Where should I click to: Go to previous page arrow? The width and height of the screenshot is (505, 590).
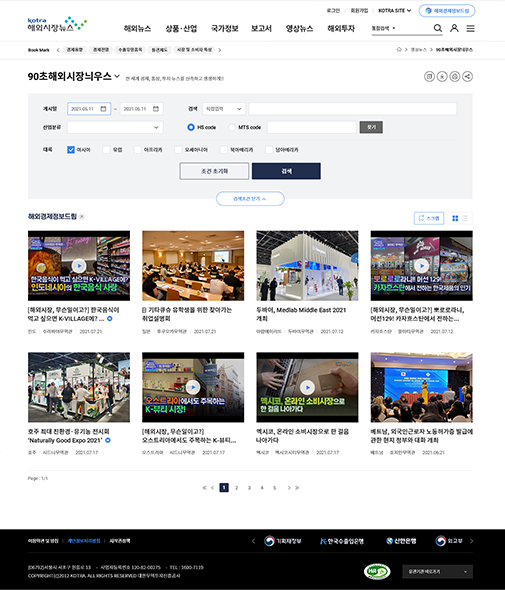(213, 488)
